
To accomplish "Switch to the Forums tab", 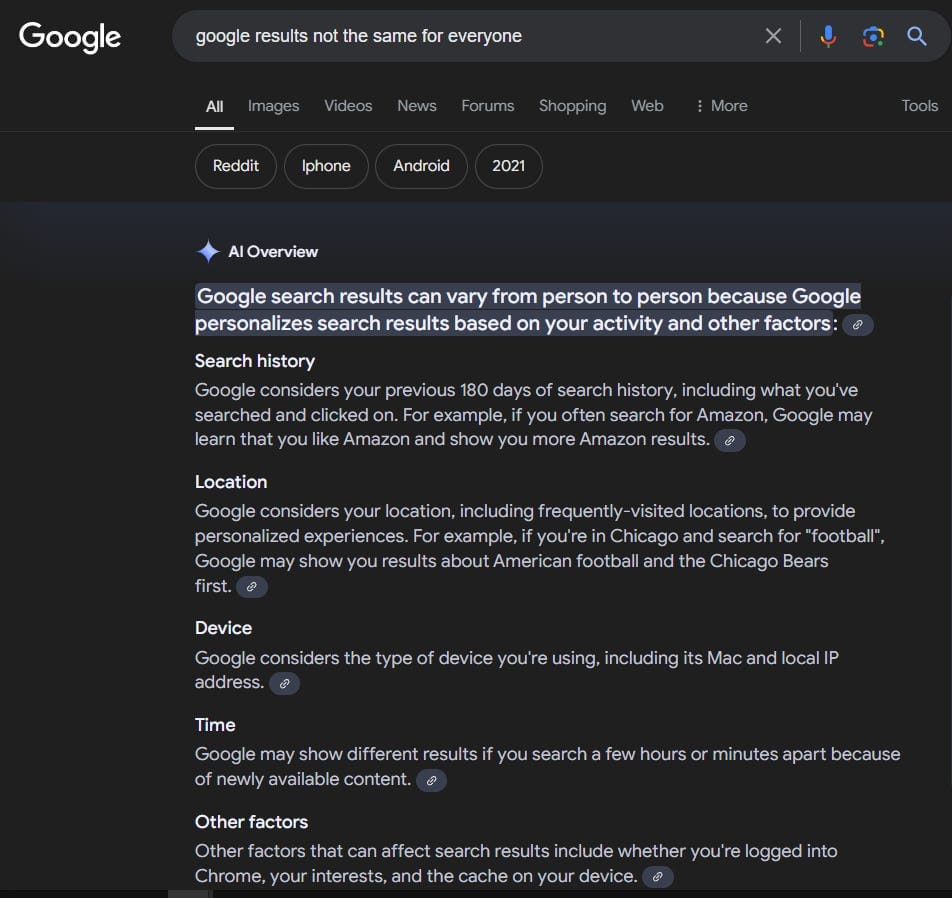I will coord(488,106).
